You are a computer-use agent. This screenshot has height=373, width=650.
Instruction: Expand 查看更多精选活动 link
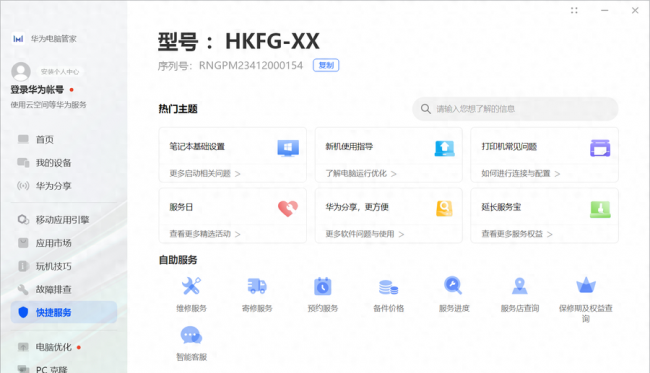[x=205, y=234]
